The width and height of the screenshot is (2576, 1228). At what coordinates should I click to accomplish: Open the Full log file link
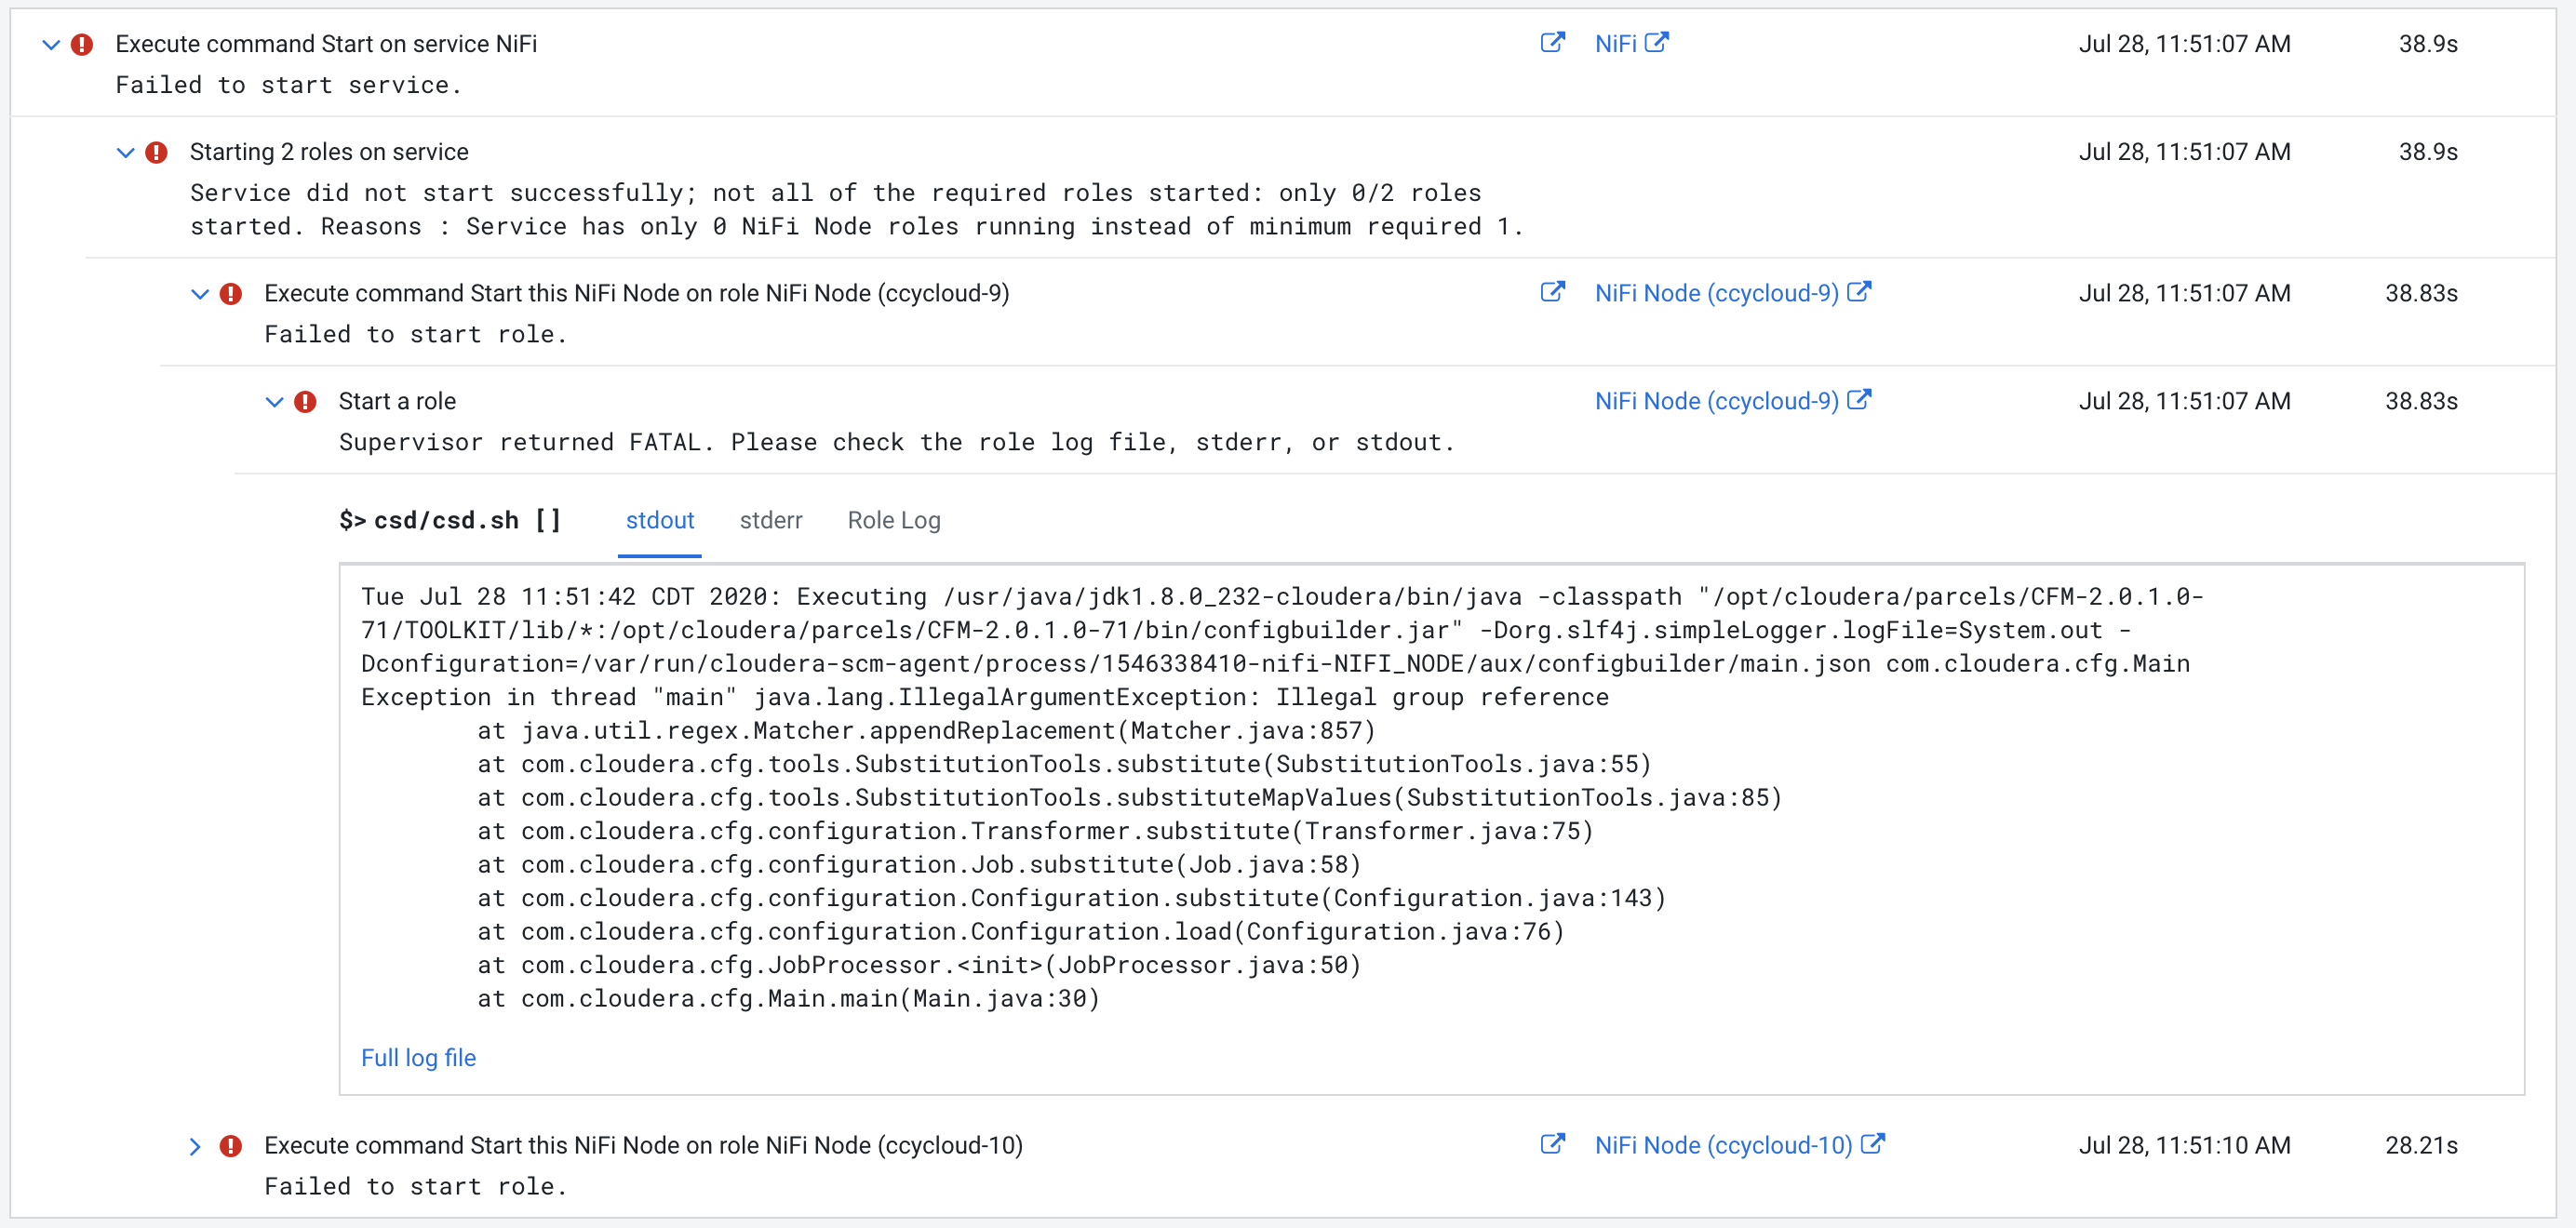418,1058
